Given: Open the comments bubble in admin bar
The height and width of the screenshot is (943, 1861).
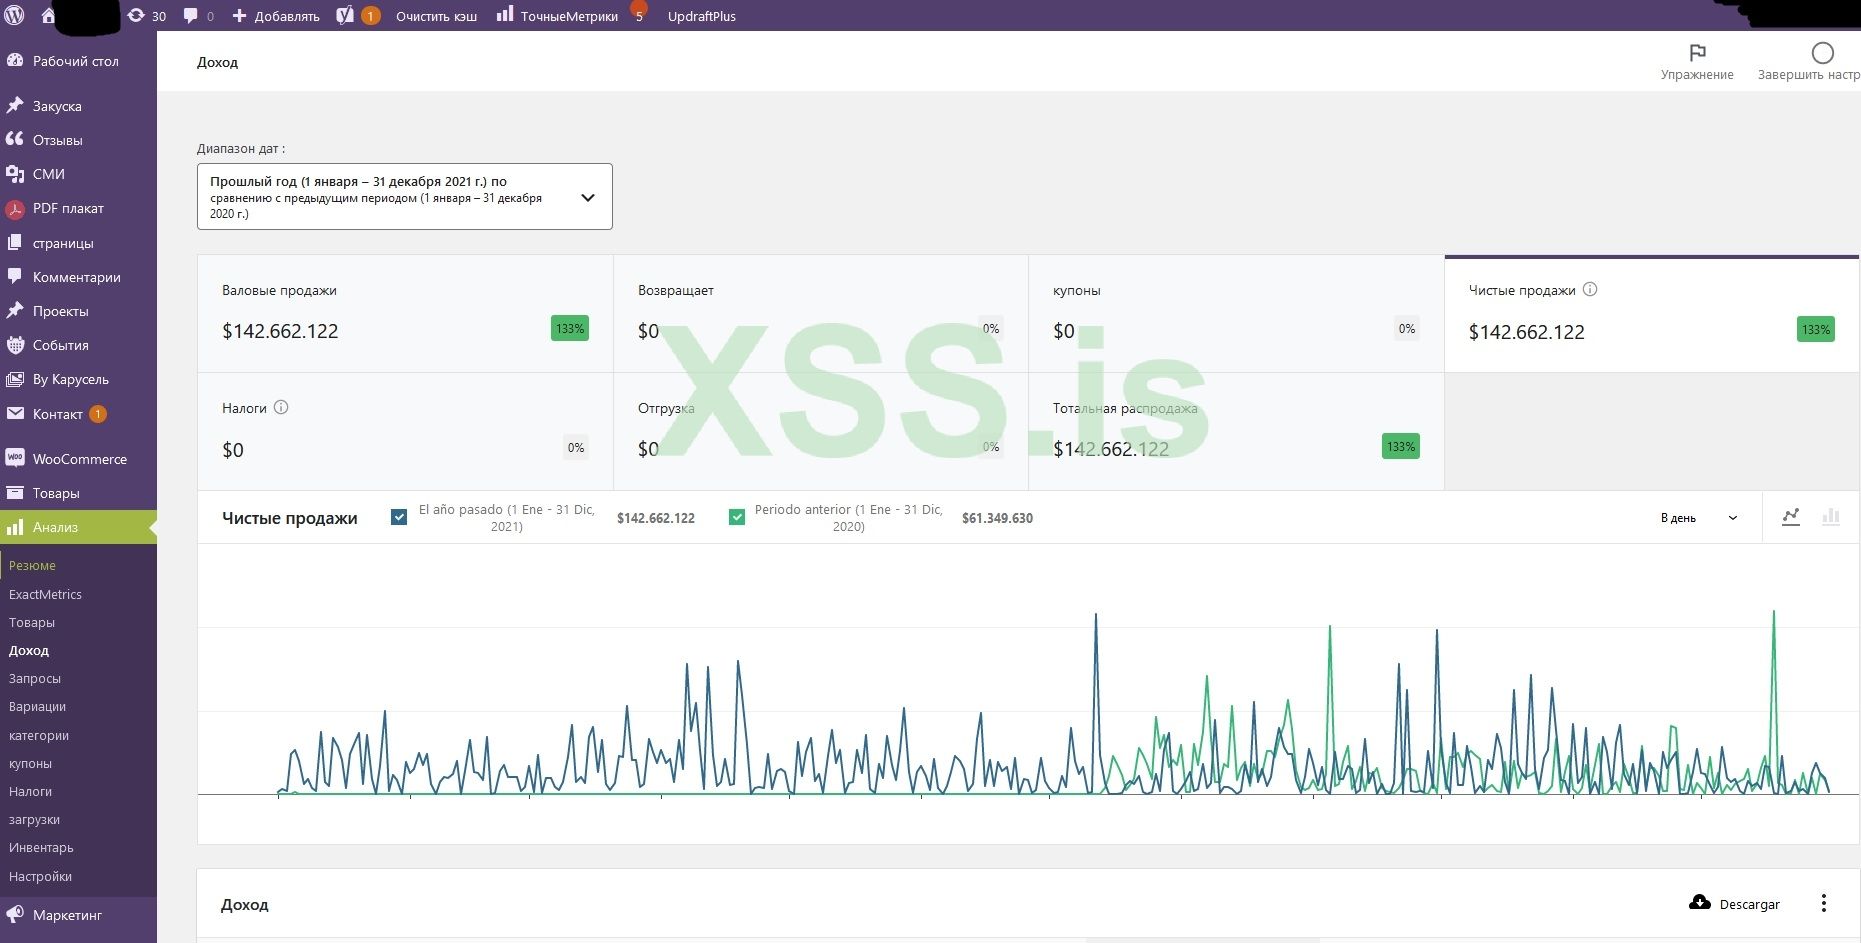Looking at the screenshot, I should point(198,16).
